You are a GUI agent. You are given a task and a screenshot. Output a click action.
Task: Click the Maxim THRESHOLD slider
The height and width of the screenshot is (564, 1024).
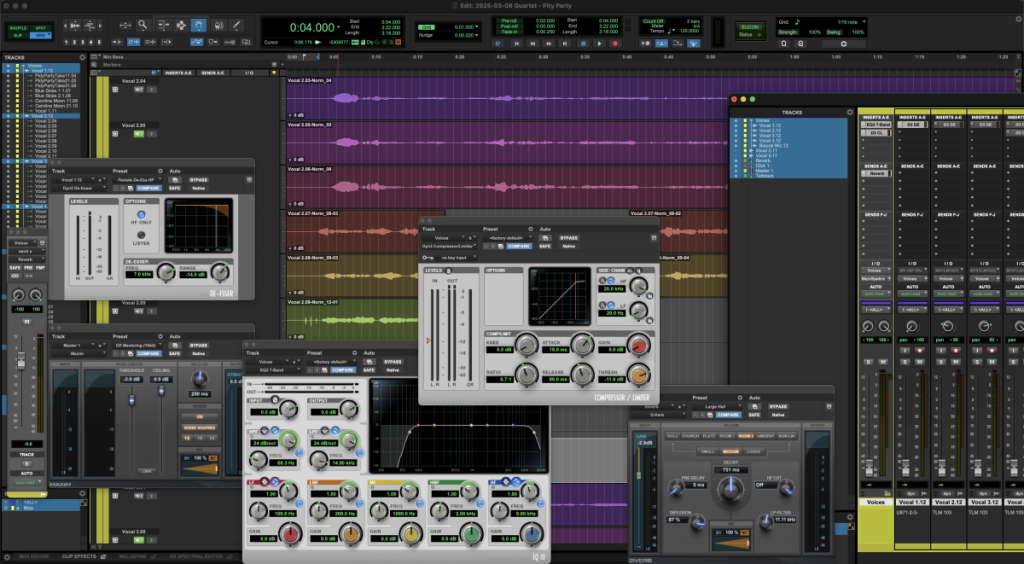click(x=132, y=399)
